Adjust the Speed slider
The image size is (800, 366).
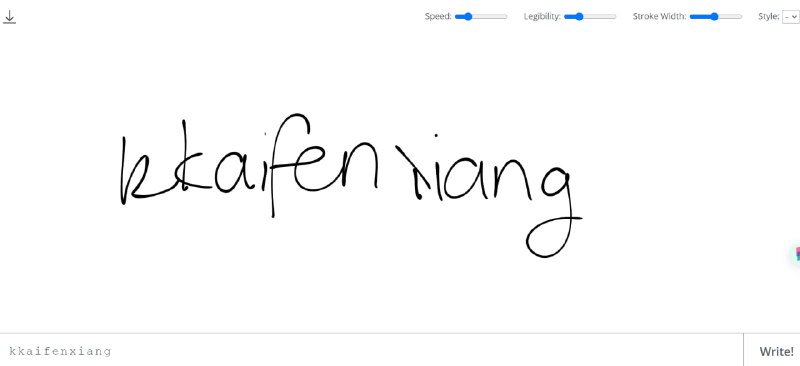pos(481,17)
